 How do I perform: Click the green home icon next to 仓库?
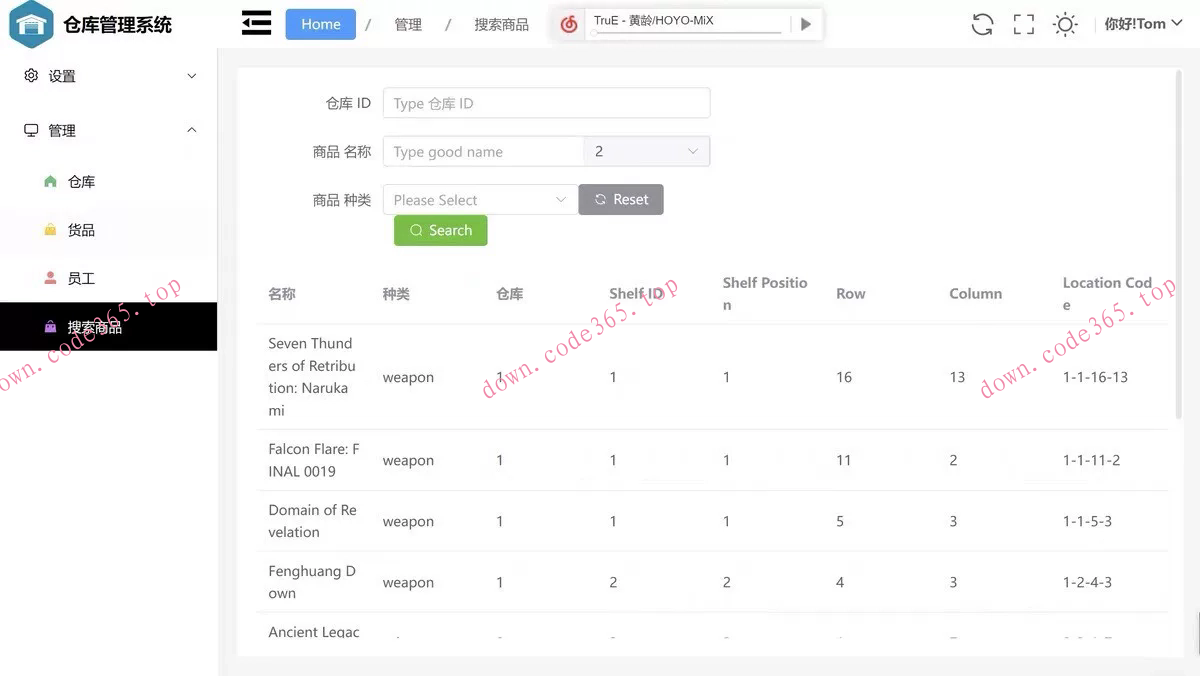[48, 181]
